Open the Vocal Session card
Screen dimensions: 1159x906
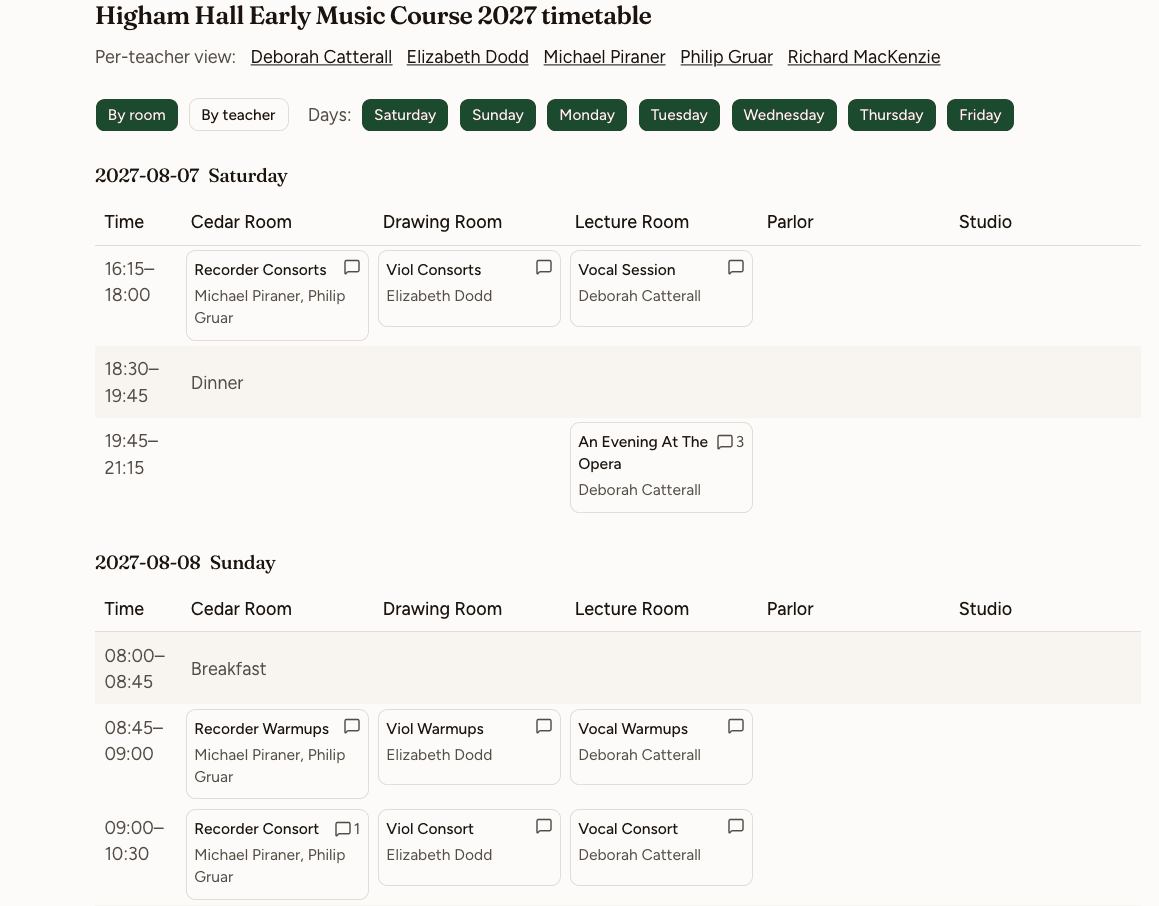coord(662,288)
